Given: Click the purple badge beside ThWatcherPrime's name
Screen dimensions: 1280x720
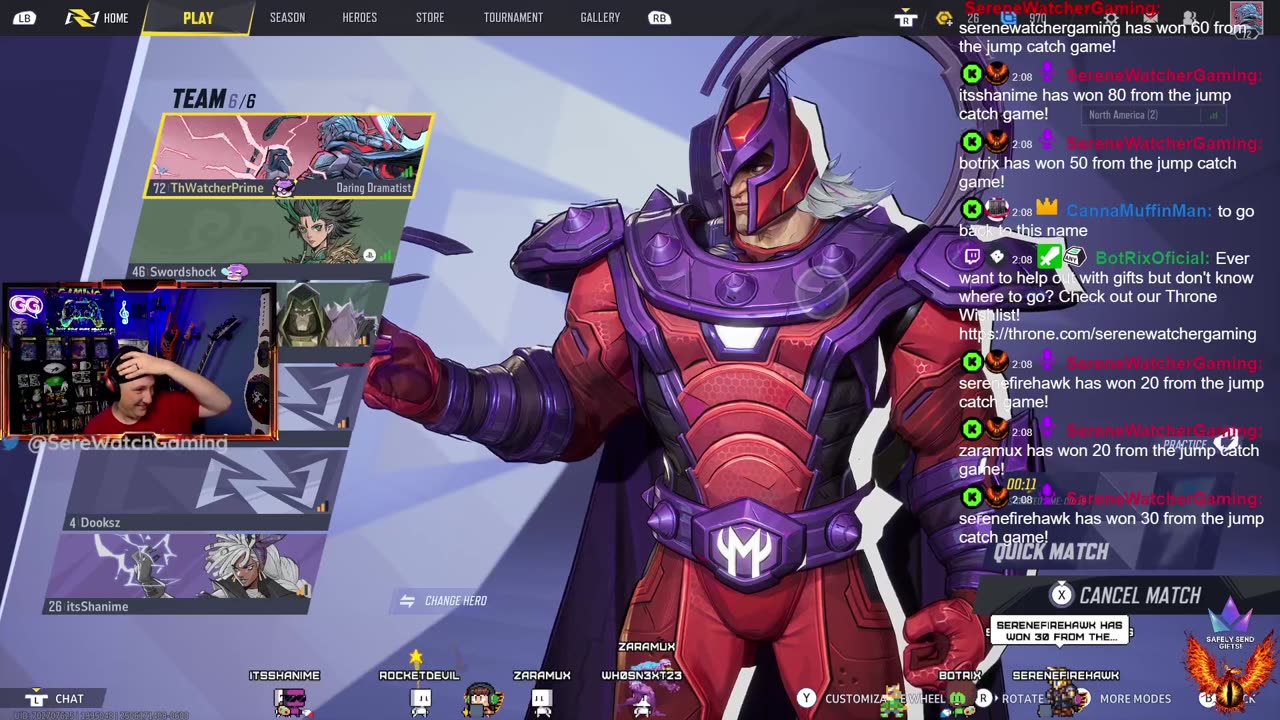Looking at the screenshot, I should 284,187.
